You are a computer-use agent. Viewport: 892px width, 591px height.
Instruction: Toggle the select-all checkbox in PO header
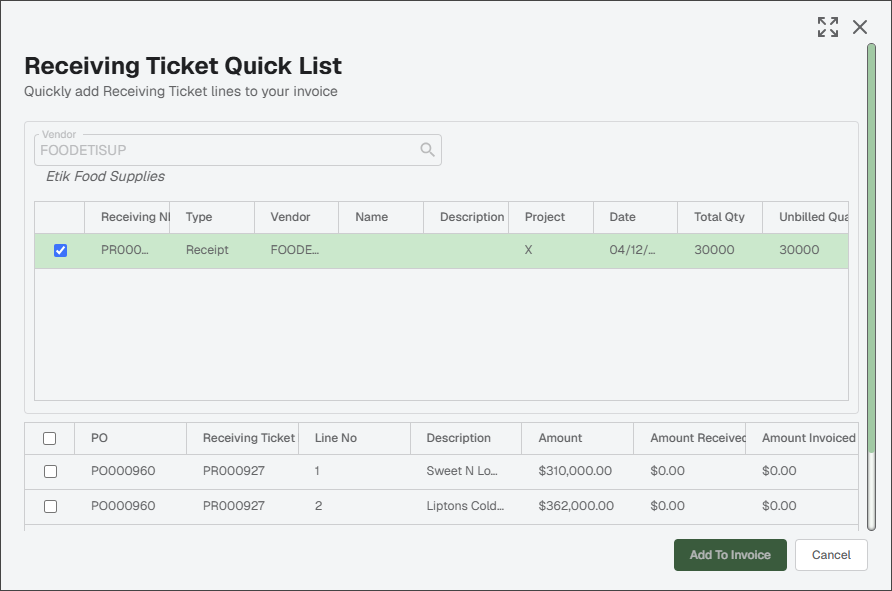tap(49, 438)
